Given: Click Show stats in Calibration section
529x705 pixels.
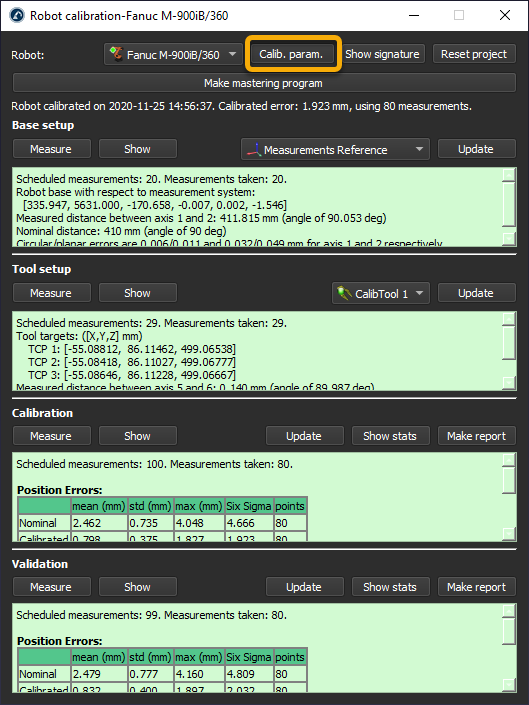Looking at the screenshot, I should point(390,436).
